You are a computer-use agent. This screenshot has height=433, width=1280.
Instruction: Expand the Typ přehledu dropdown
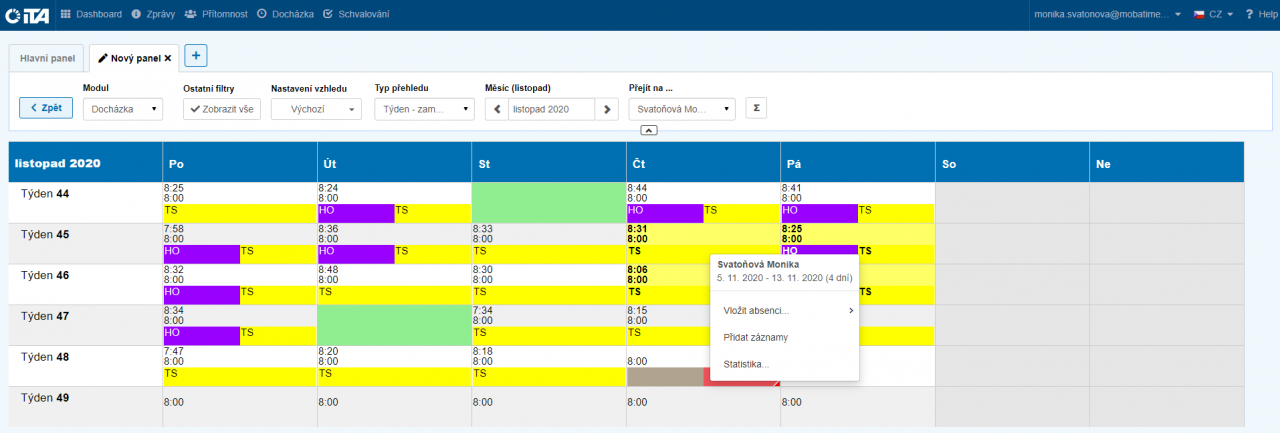tap(424, 109)
